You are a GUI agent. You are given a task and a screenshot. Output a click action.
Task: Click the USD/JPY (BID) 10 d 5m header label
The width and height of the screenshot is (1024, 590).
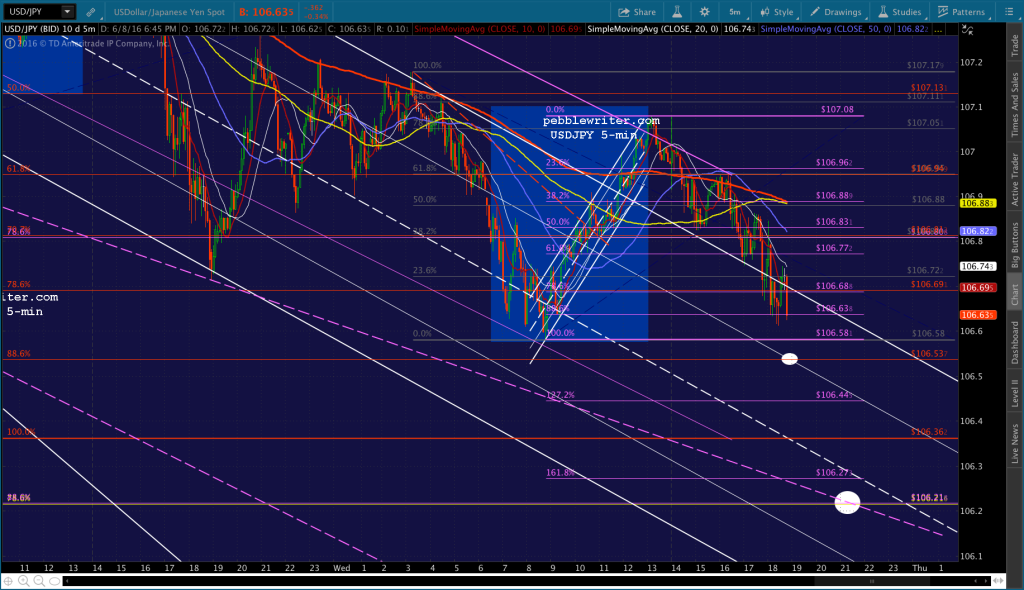pyautogui.click(x=50, y=29)
